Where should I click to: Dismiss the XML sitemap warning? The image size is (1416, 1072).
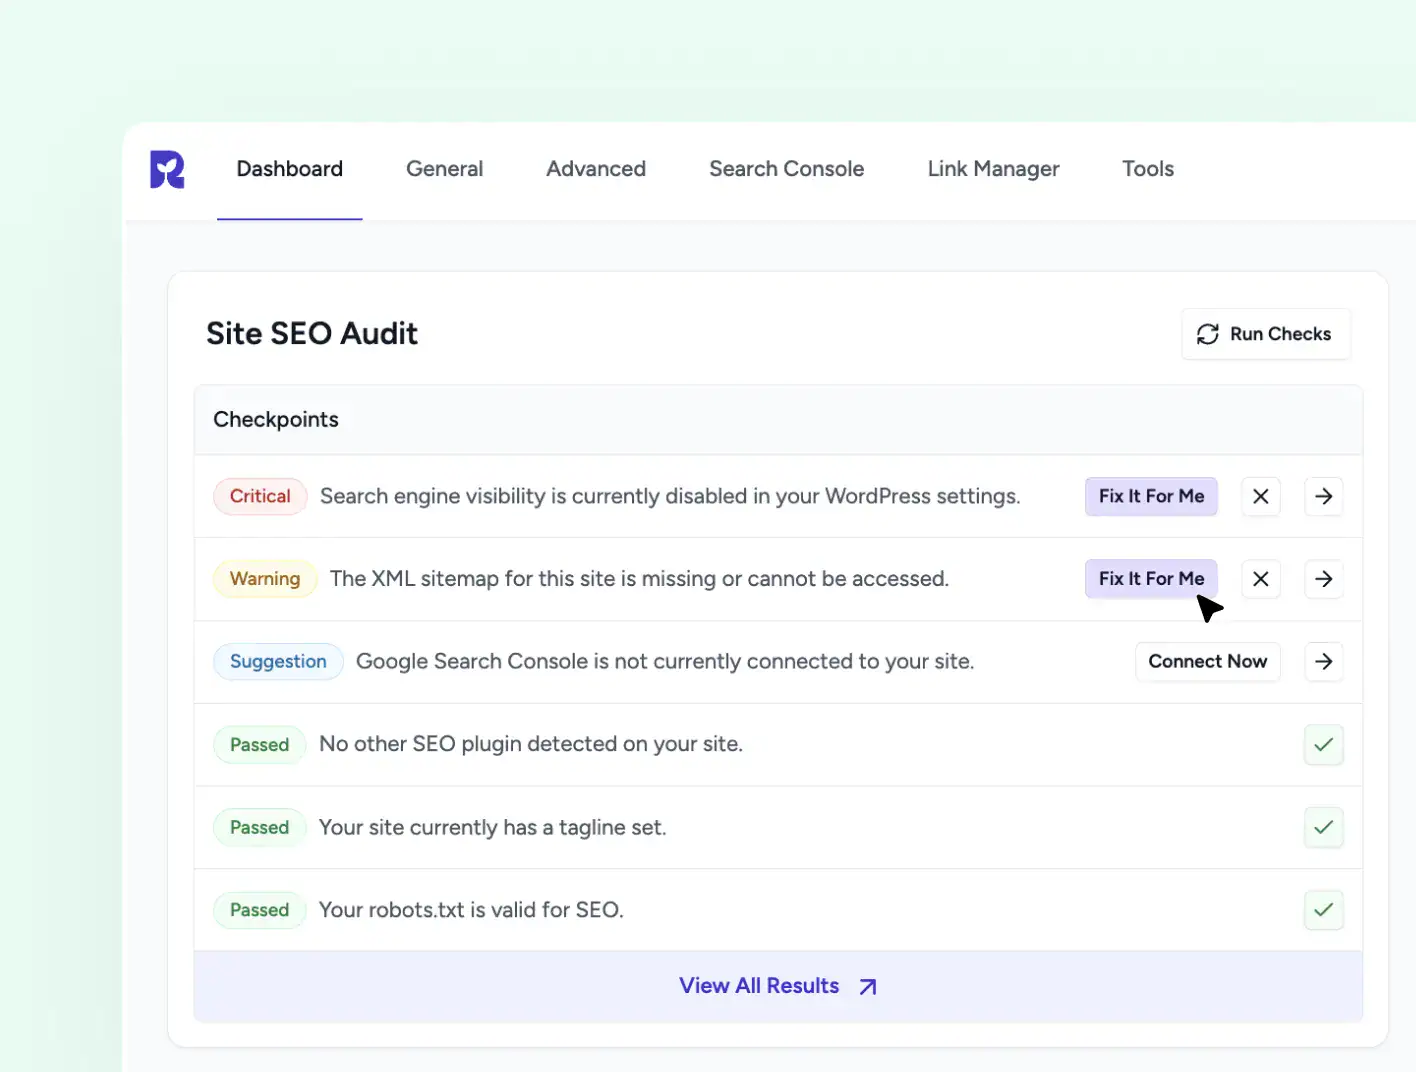(x=1260, y=579)
